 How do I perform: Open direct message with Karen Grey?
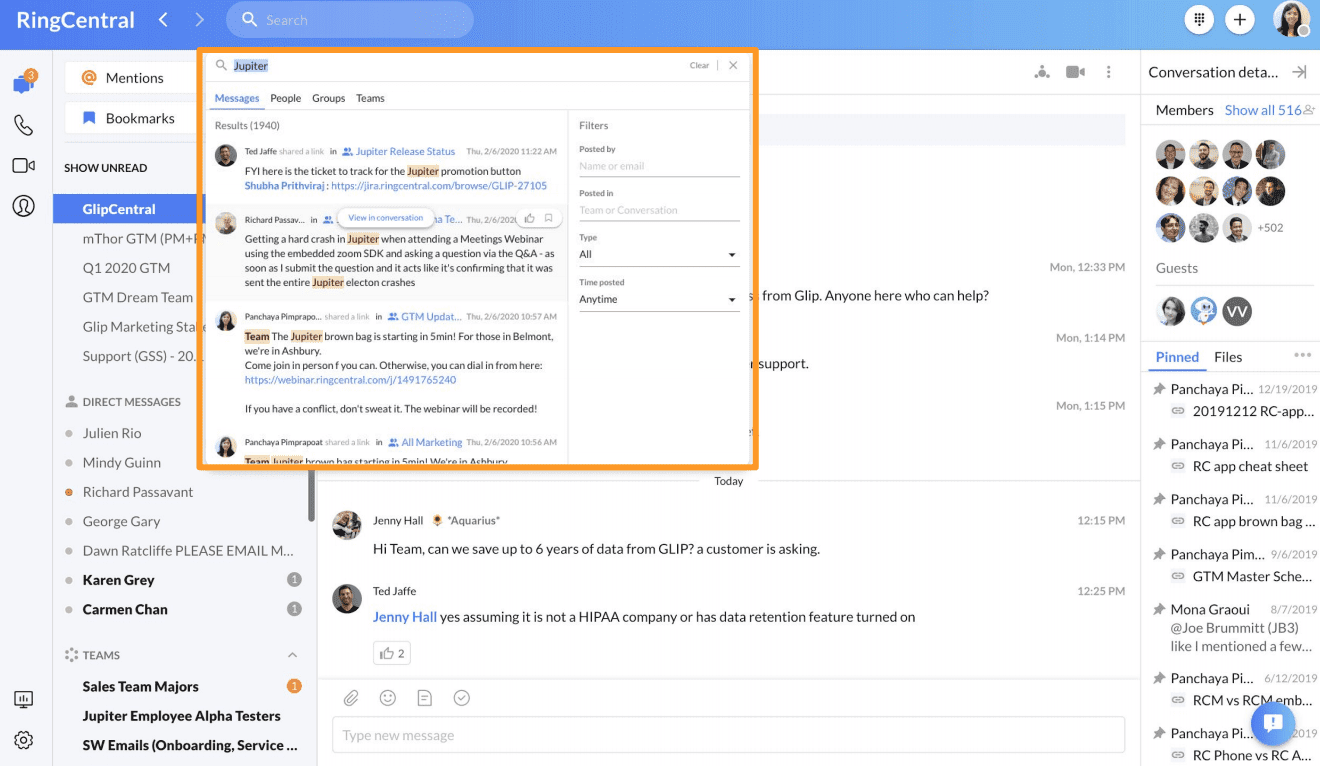pyautogui.click(x=118, y=580)
